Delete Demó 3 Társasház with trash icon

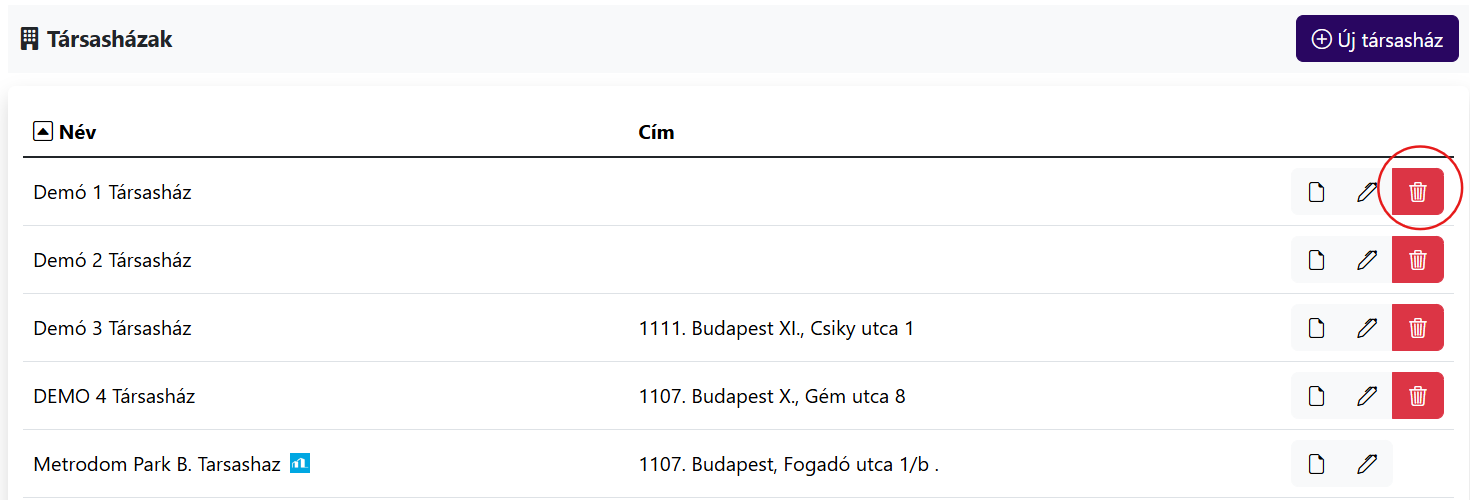[1417, 328]
